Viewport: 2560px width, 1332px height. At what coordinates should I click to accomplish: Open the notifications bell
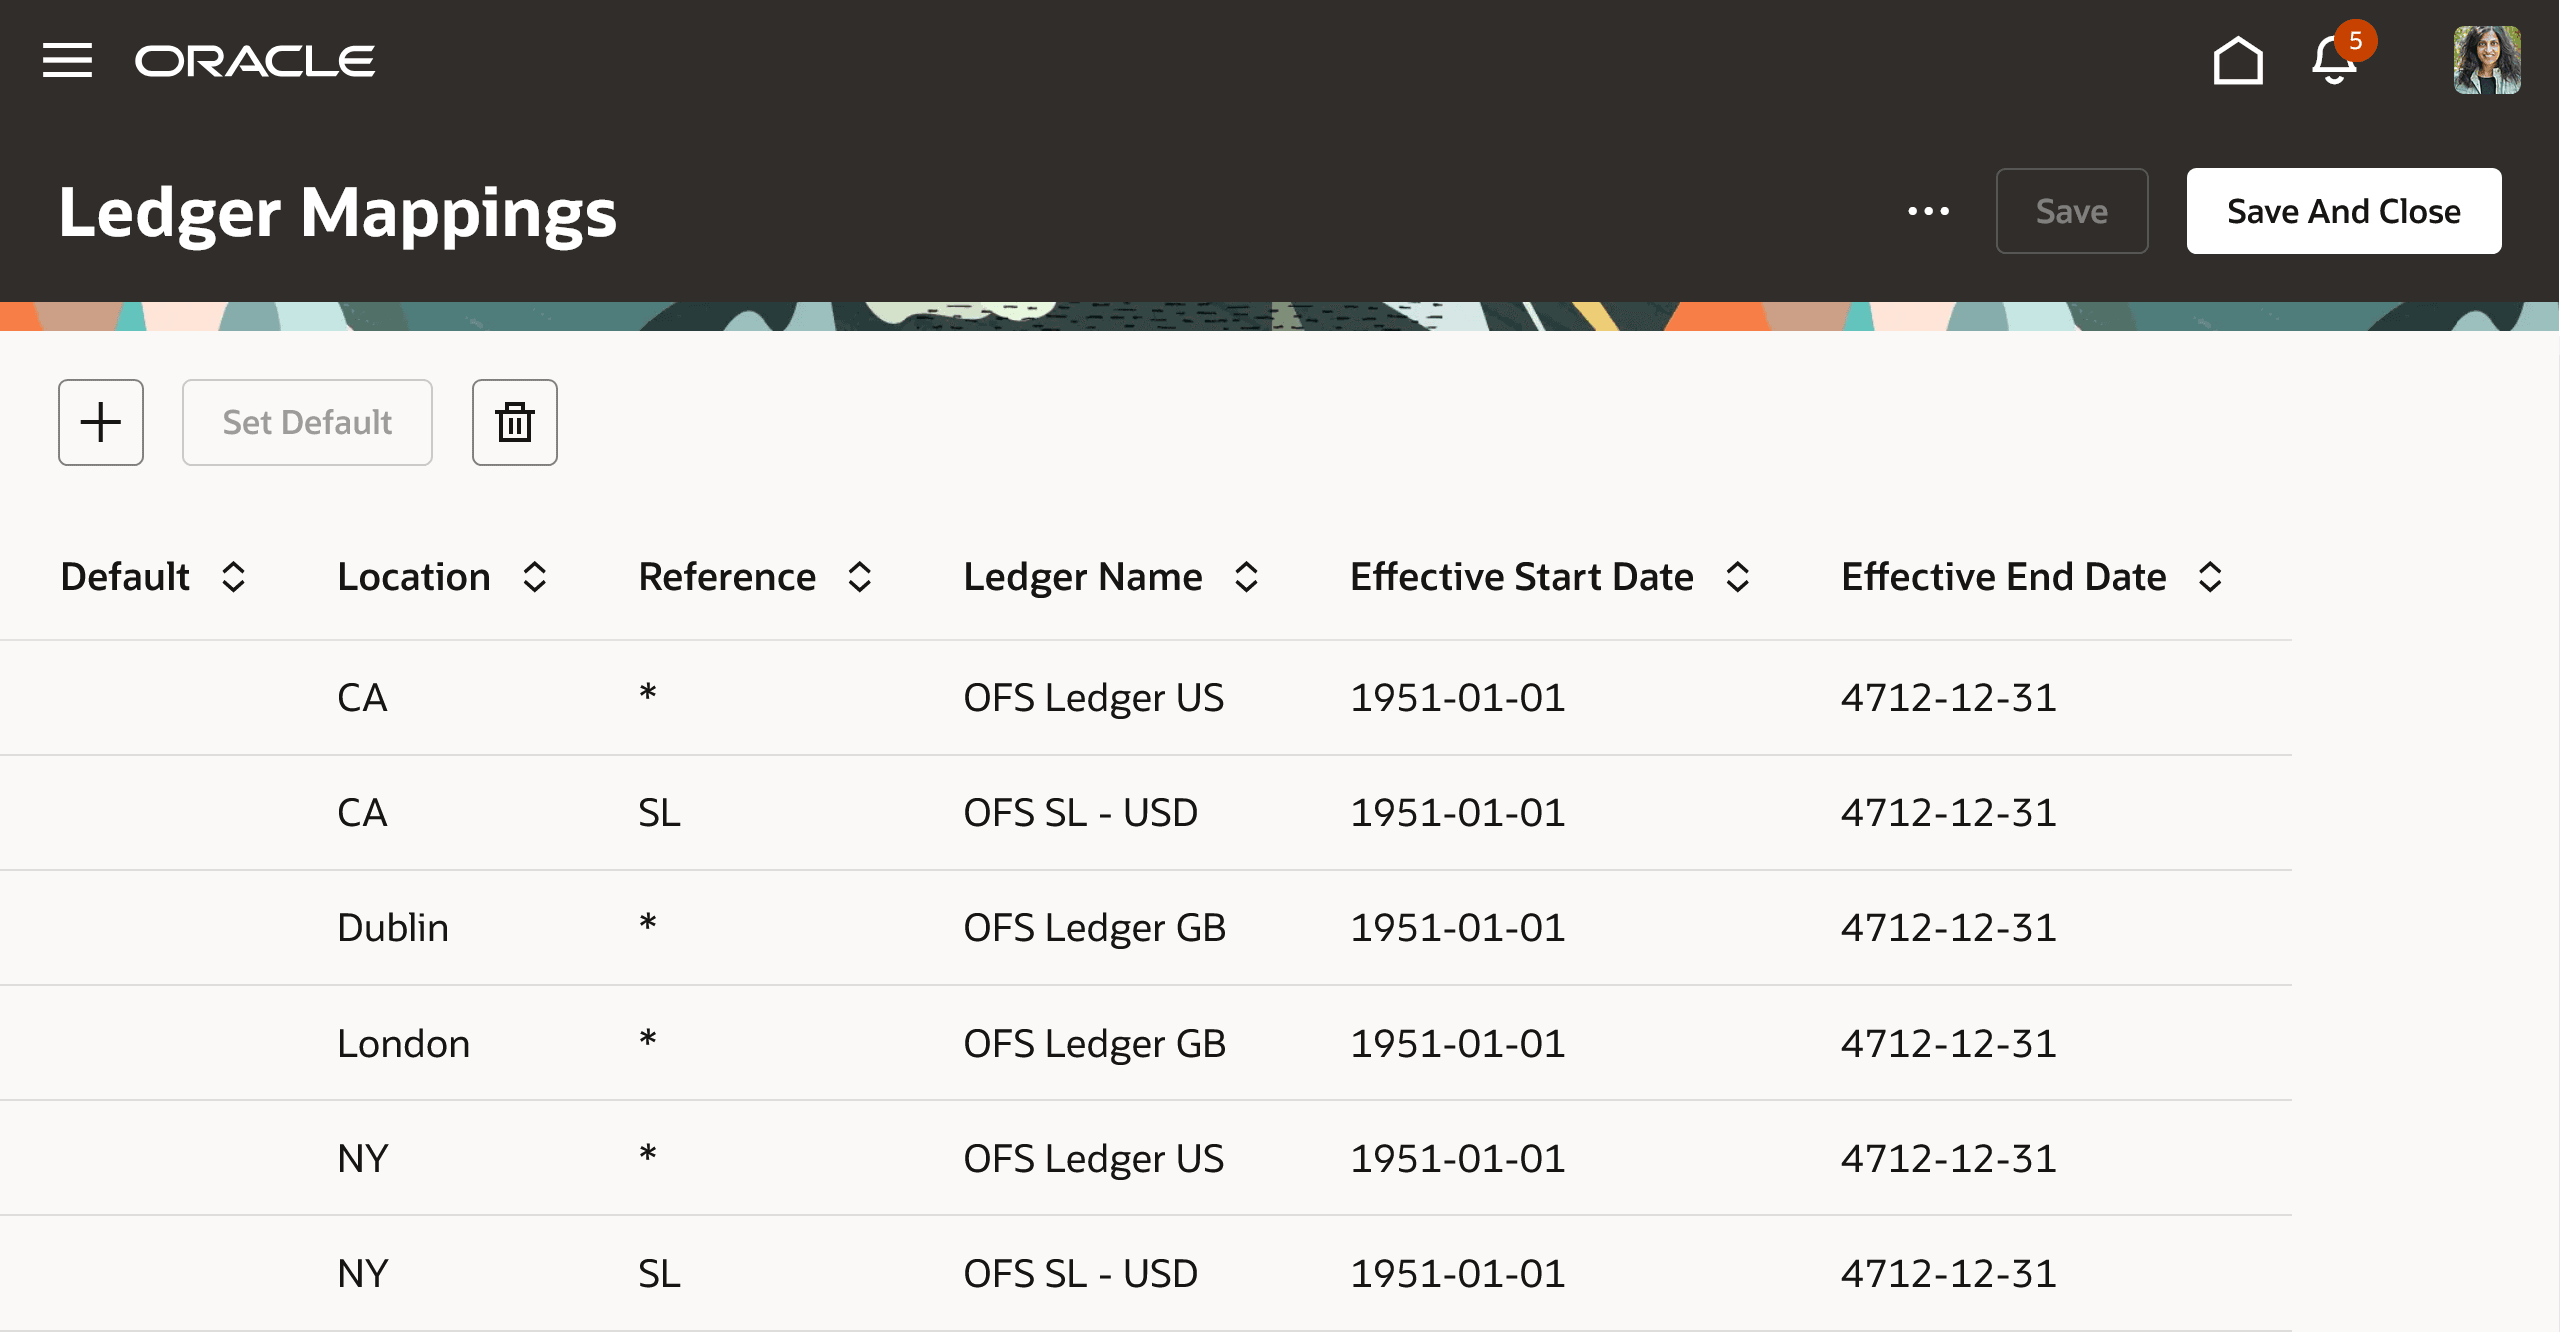click(x=2336, y=60)
